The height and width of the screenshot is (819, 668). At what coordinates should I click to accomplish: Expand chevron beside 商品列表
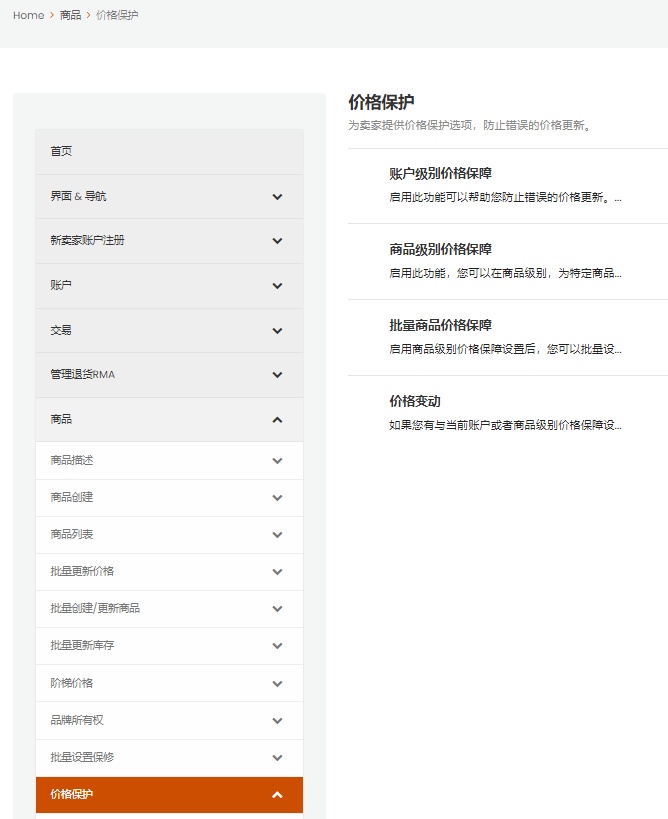coord(277,535)
